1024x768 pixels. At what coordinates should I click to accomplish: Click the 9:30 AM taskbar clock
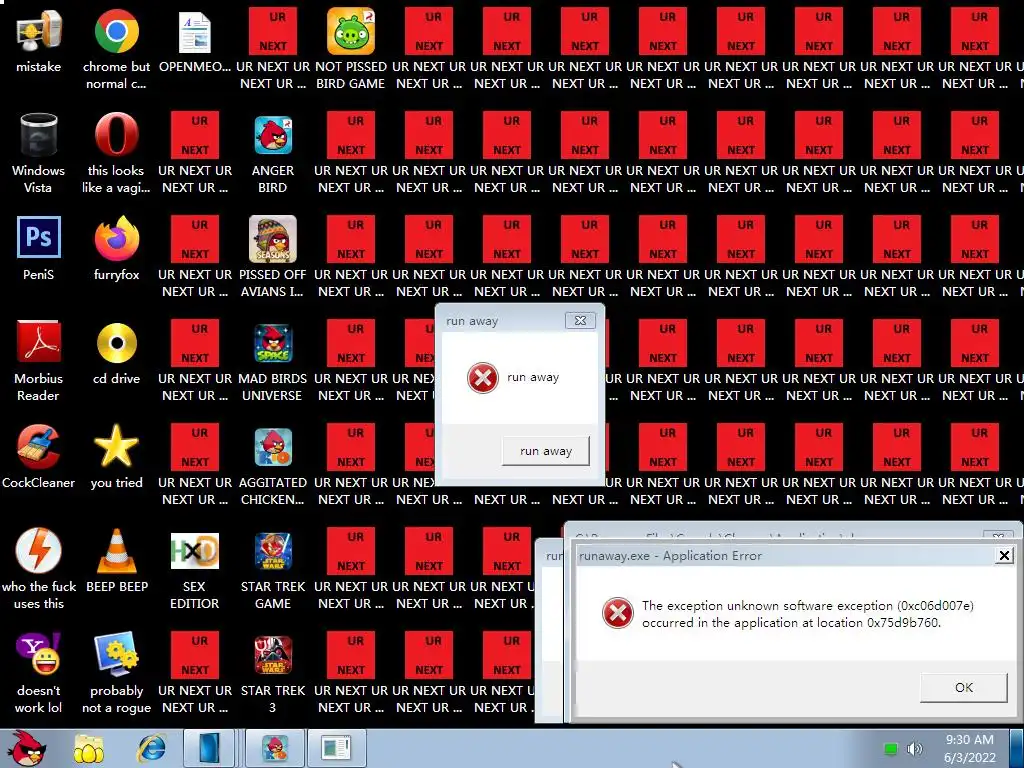[970, 739]
